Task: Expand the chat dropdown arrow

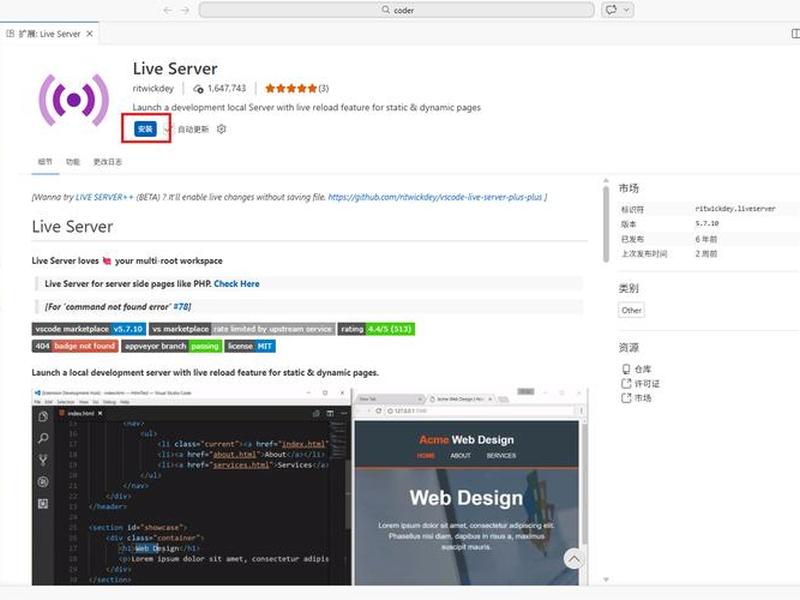Action: tap(627, 10)
